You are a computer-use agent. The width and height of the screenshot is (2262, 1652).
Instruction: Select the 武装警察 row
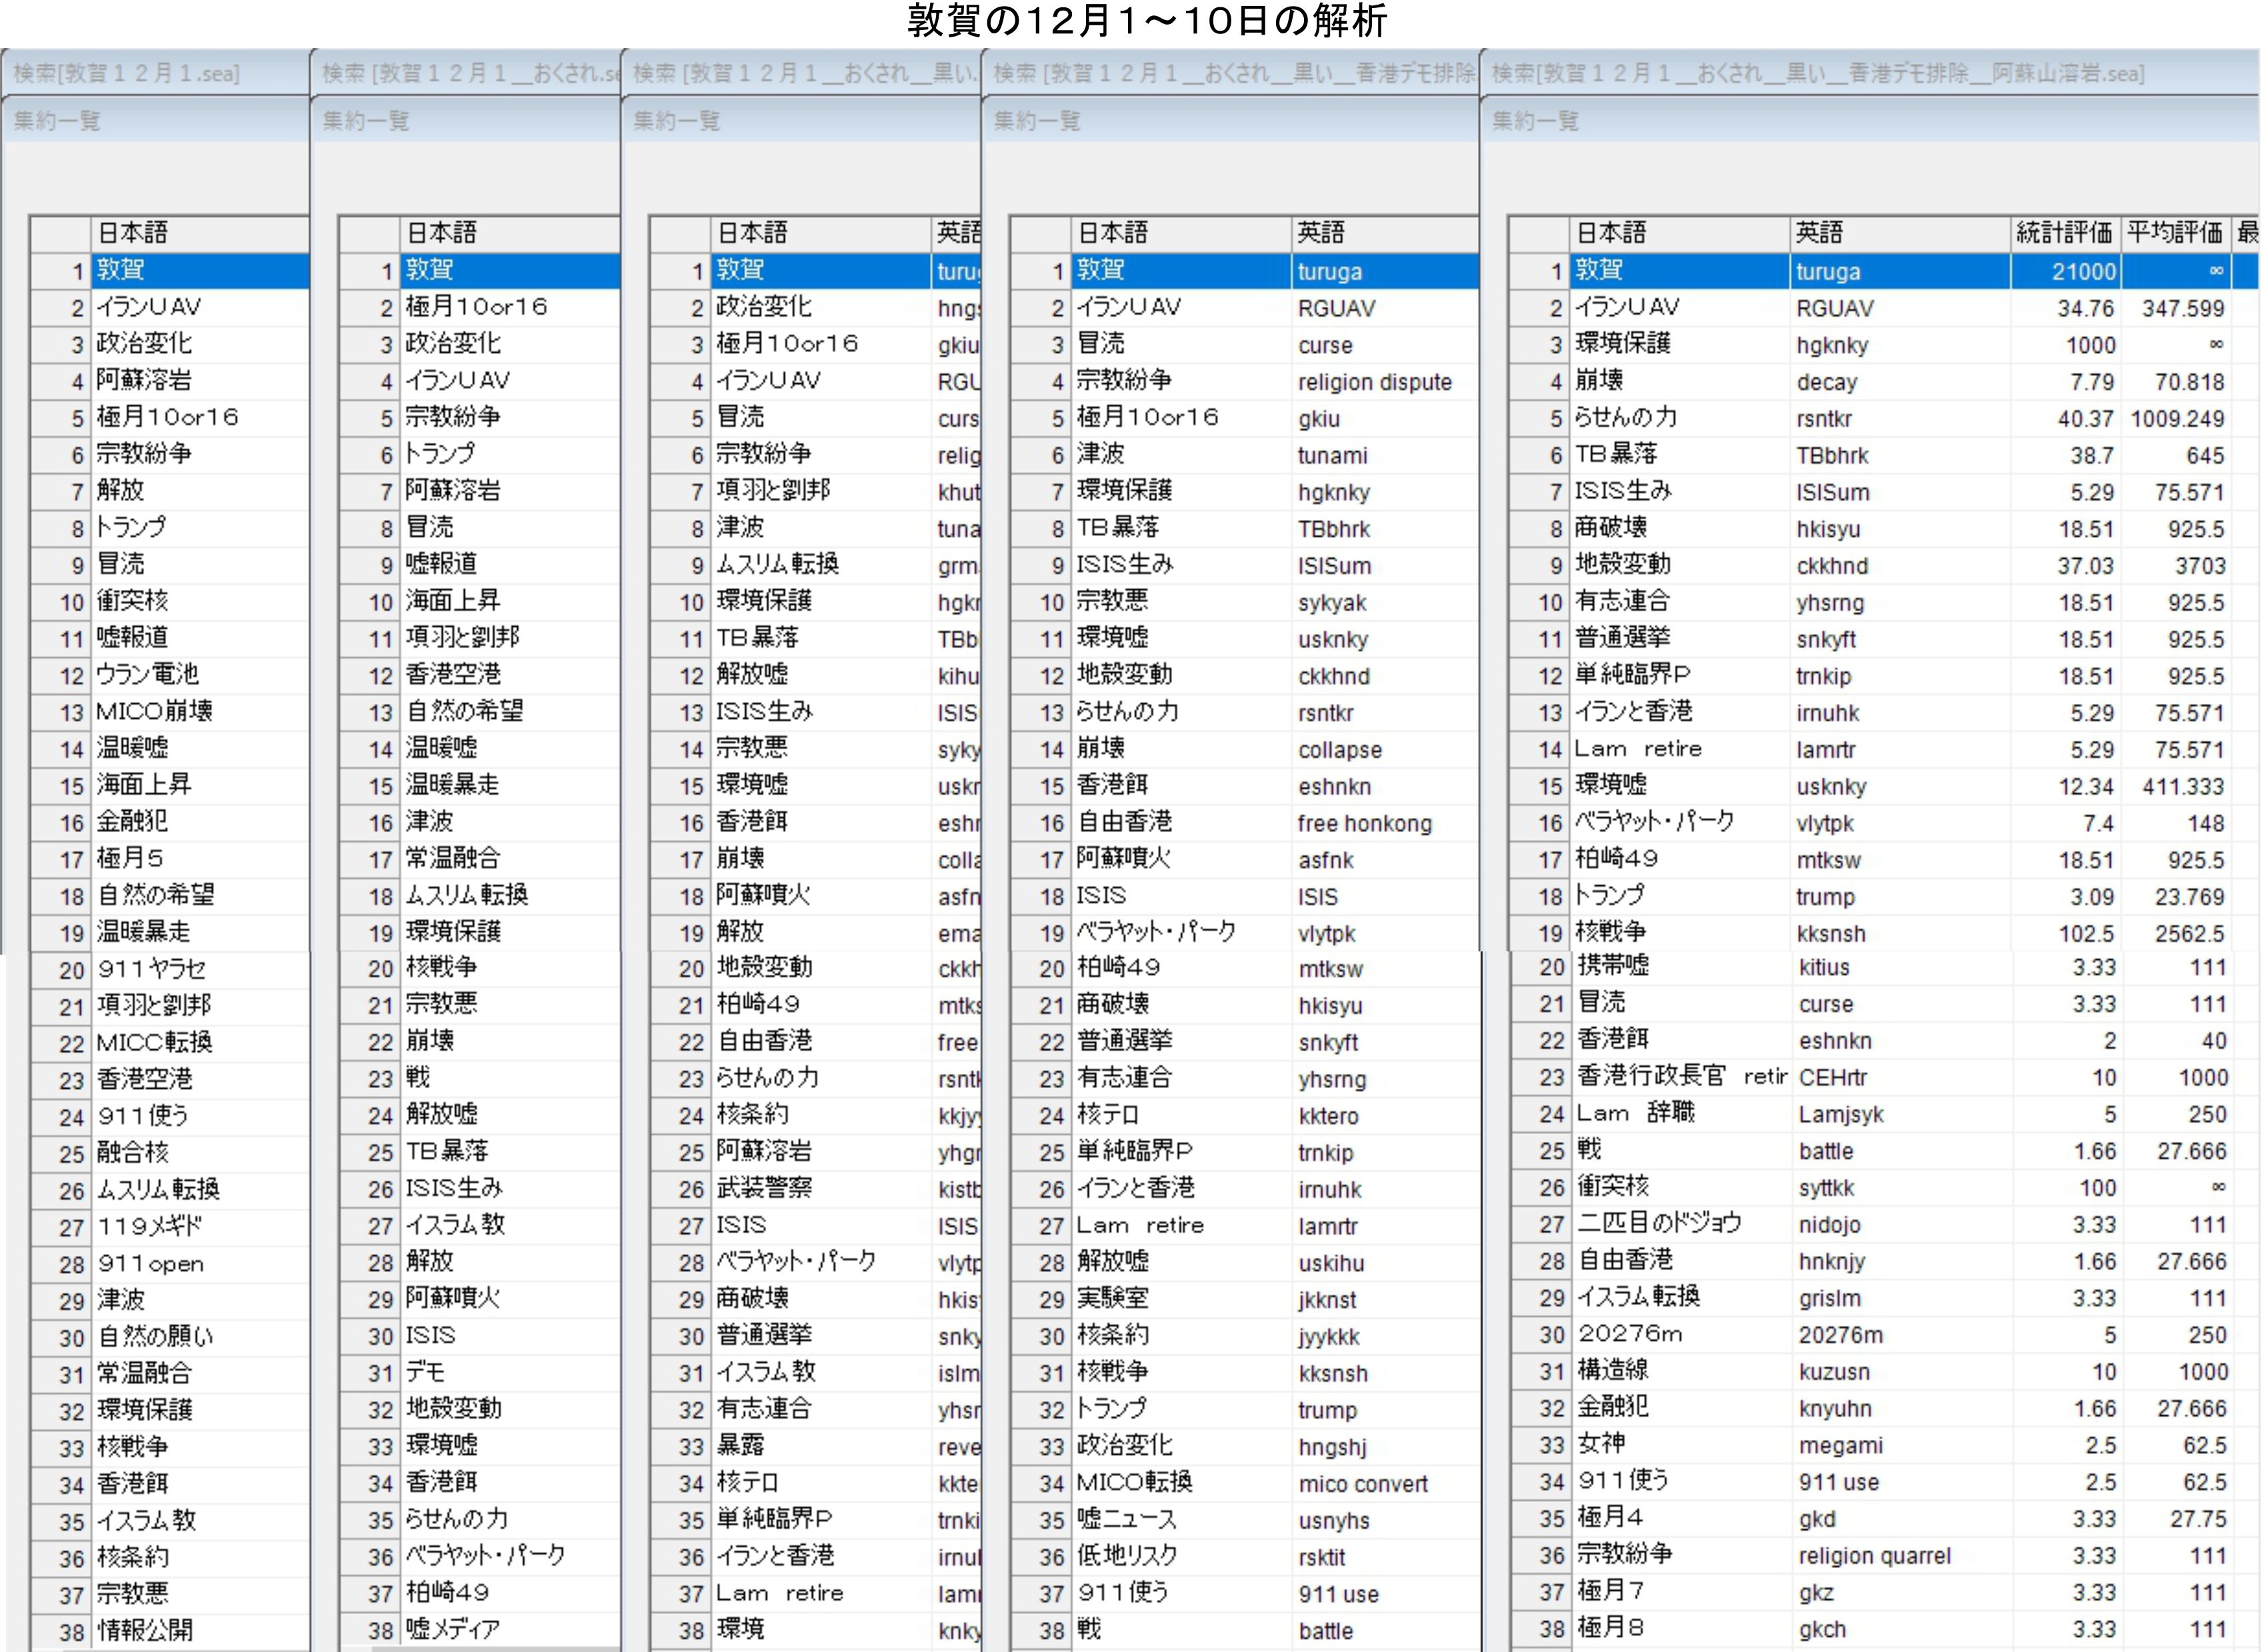(764, 1188)
